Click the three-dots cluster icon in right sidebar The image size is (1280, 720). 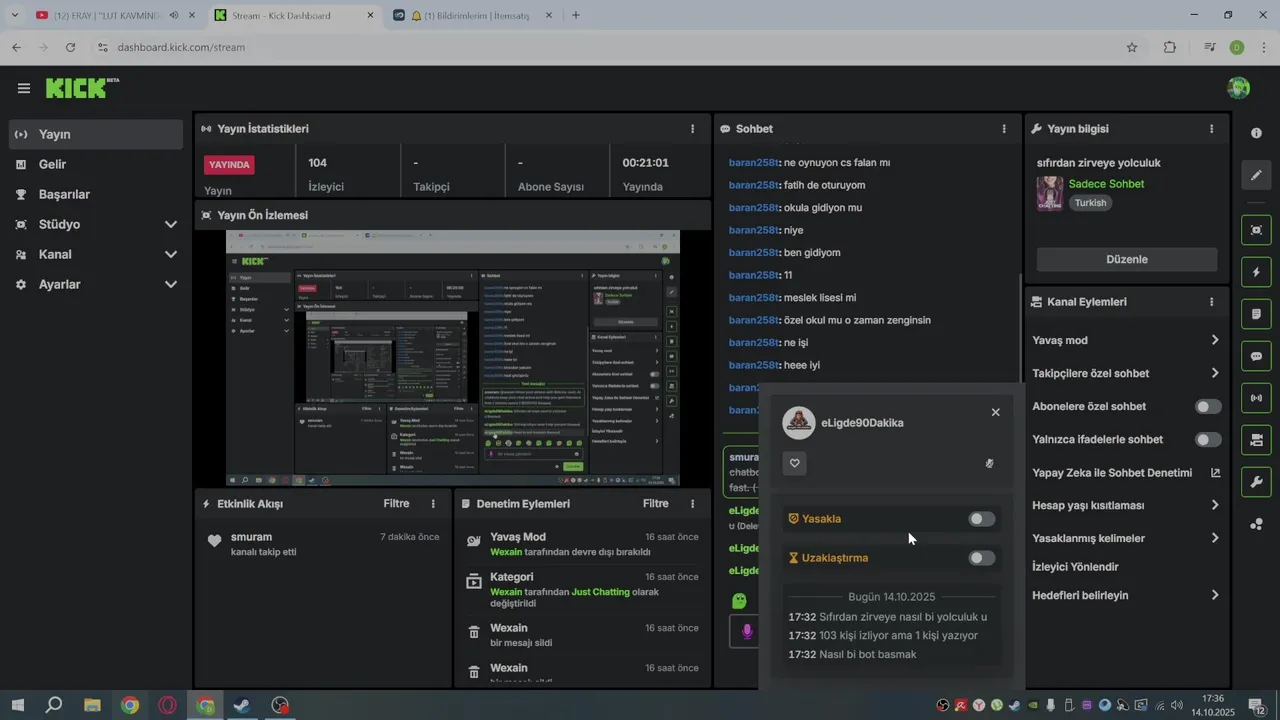[x=1256, y=525]
